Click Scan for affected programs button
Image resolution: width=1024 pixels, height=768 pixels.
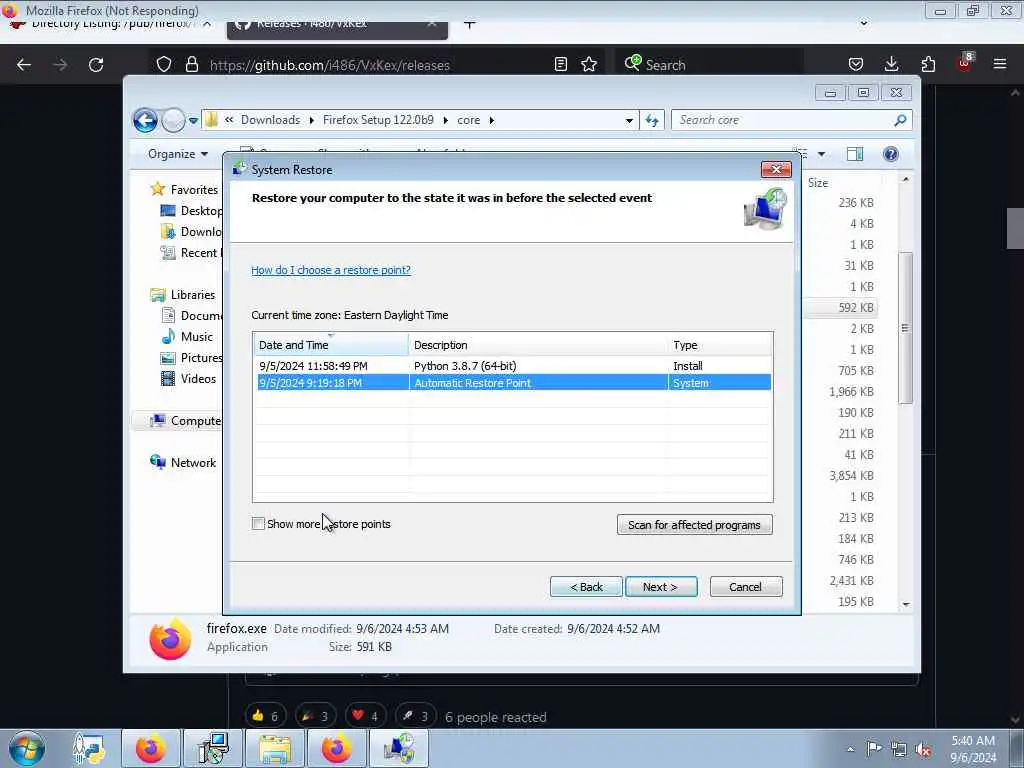(694, 524)
